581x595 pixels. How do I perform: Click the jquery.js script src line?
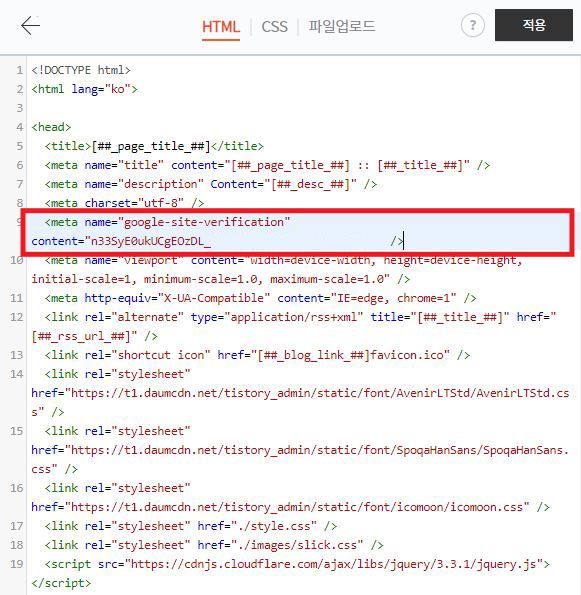pos(297,564)
